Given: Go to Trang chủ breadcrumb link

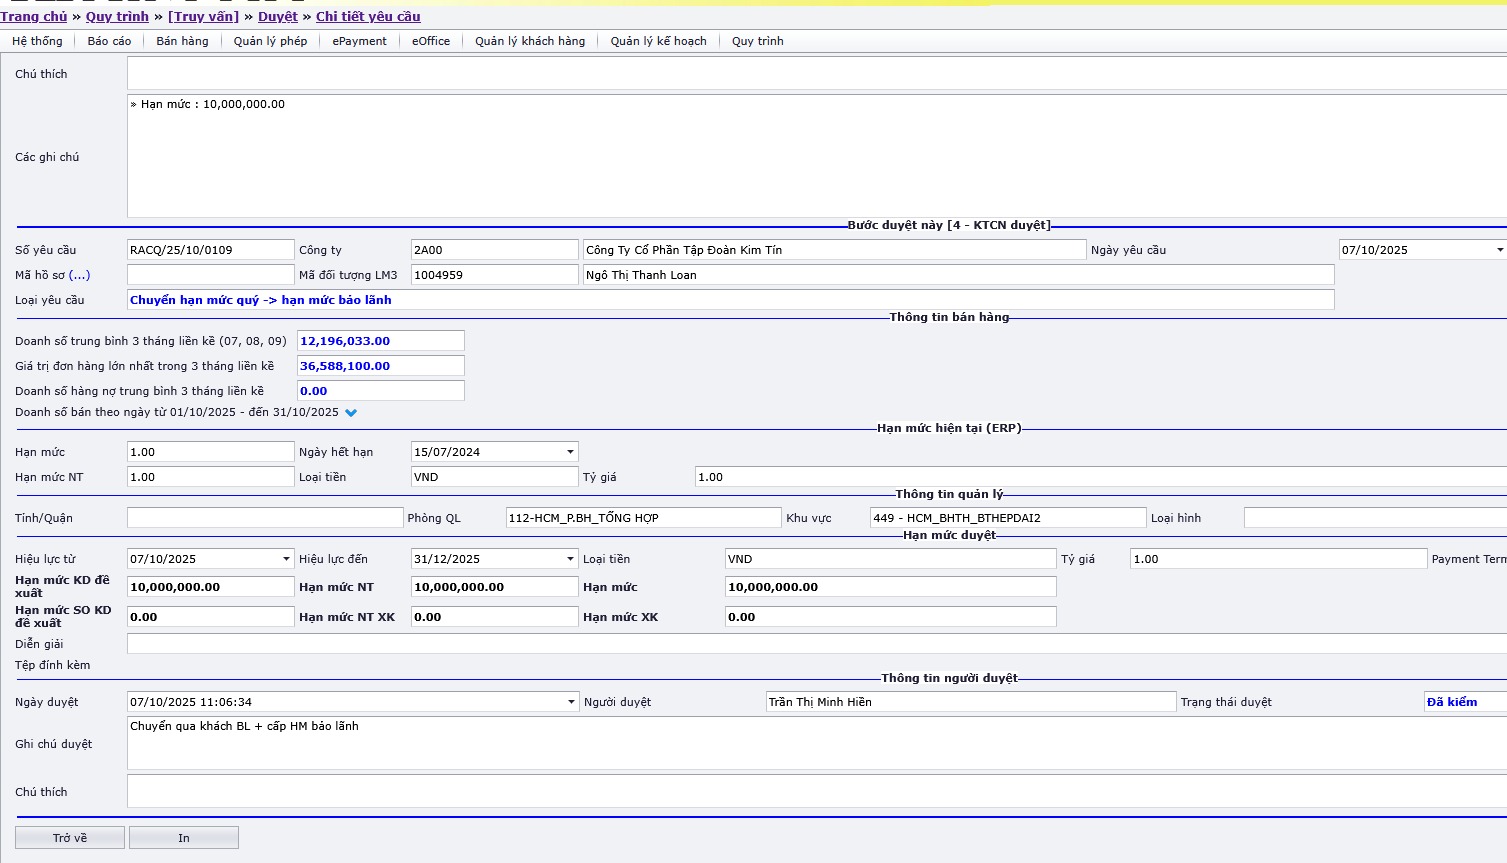Looking at the screenshot, I should pos(34,16).
